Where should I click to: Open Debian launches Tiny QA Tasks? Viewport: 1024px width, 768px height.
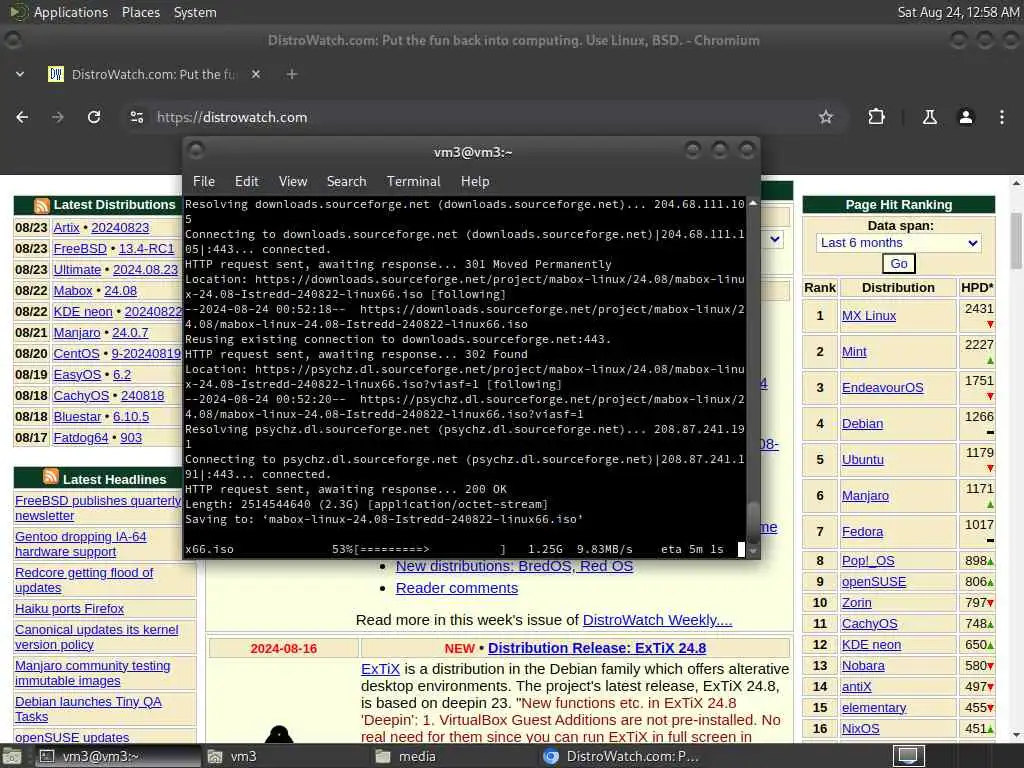click(x=88, y=709)
